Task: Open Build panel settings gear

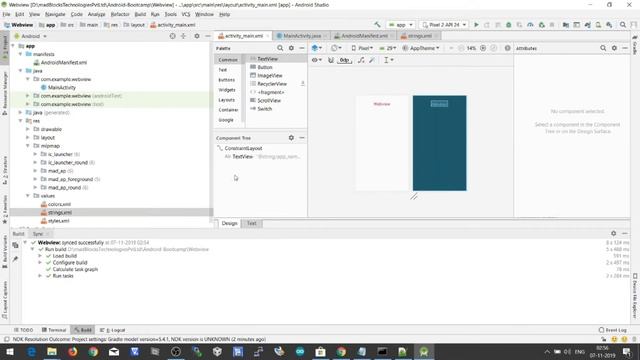Action: click(613, 233)
